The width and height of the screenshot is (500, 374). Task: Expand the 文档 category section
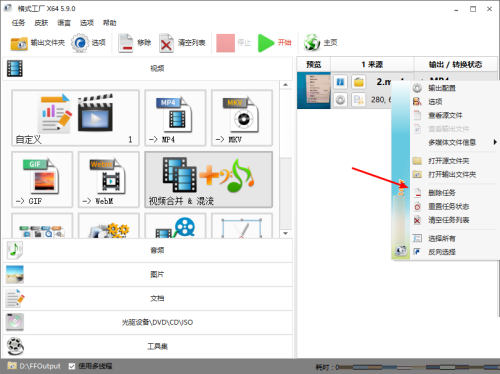coord(148,298)
